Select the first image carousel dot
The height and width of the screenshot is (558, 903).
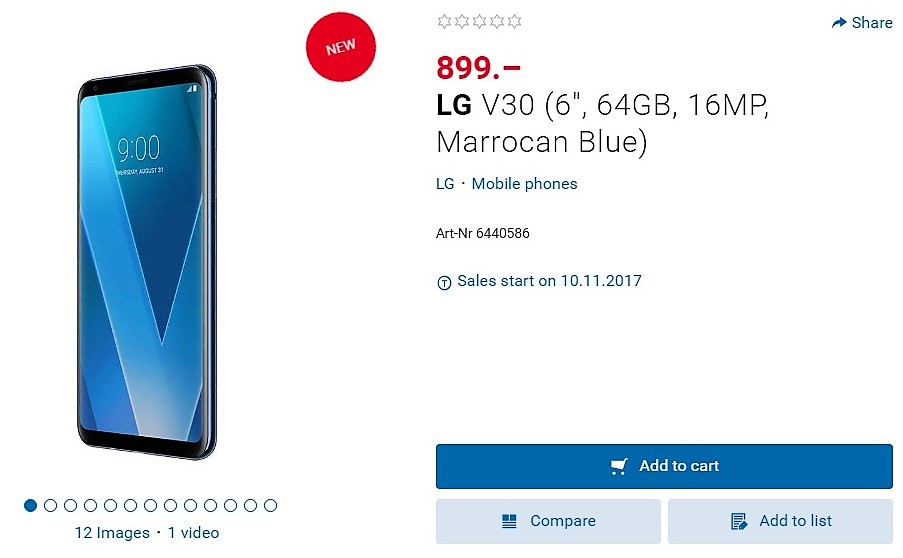coord(31,506)
